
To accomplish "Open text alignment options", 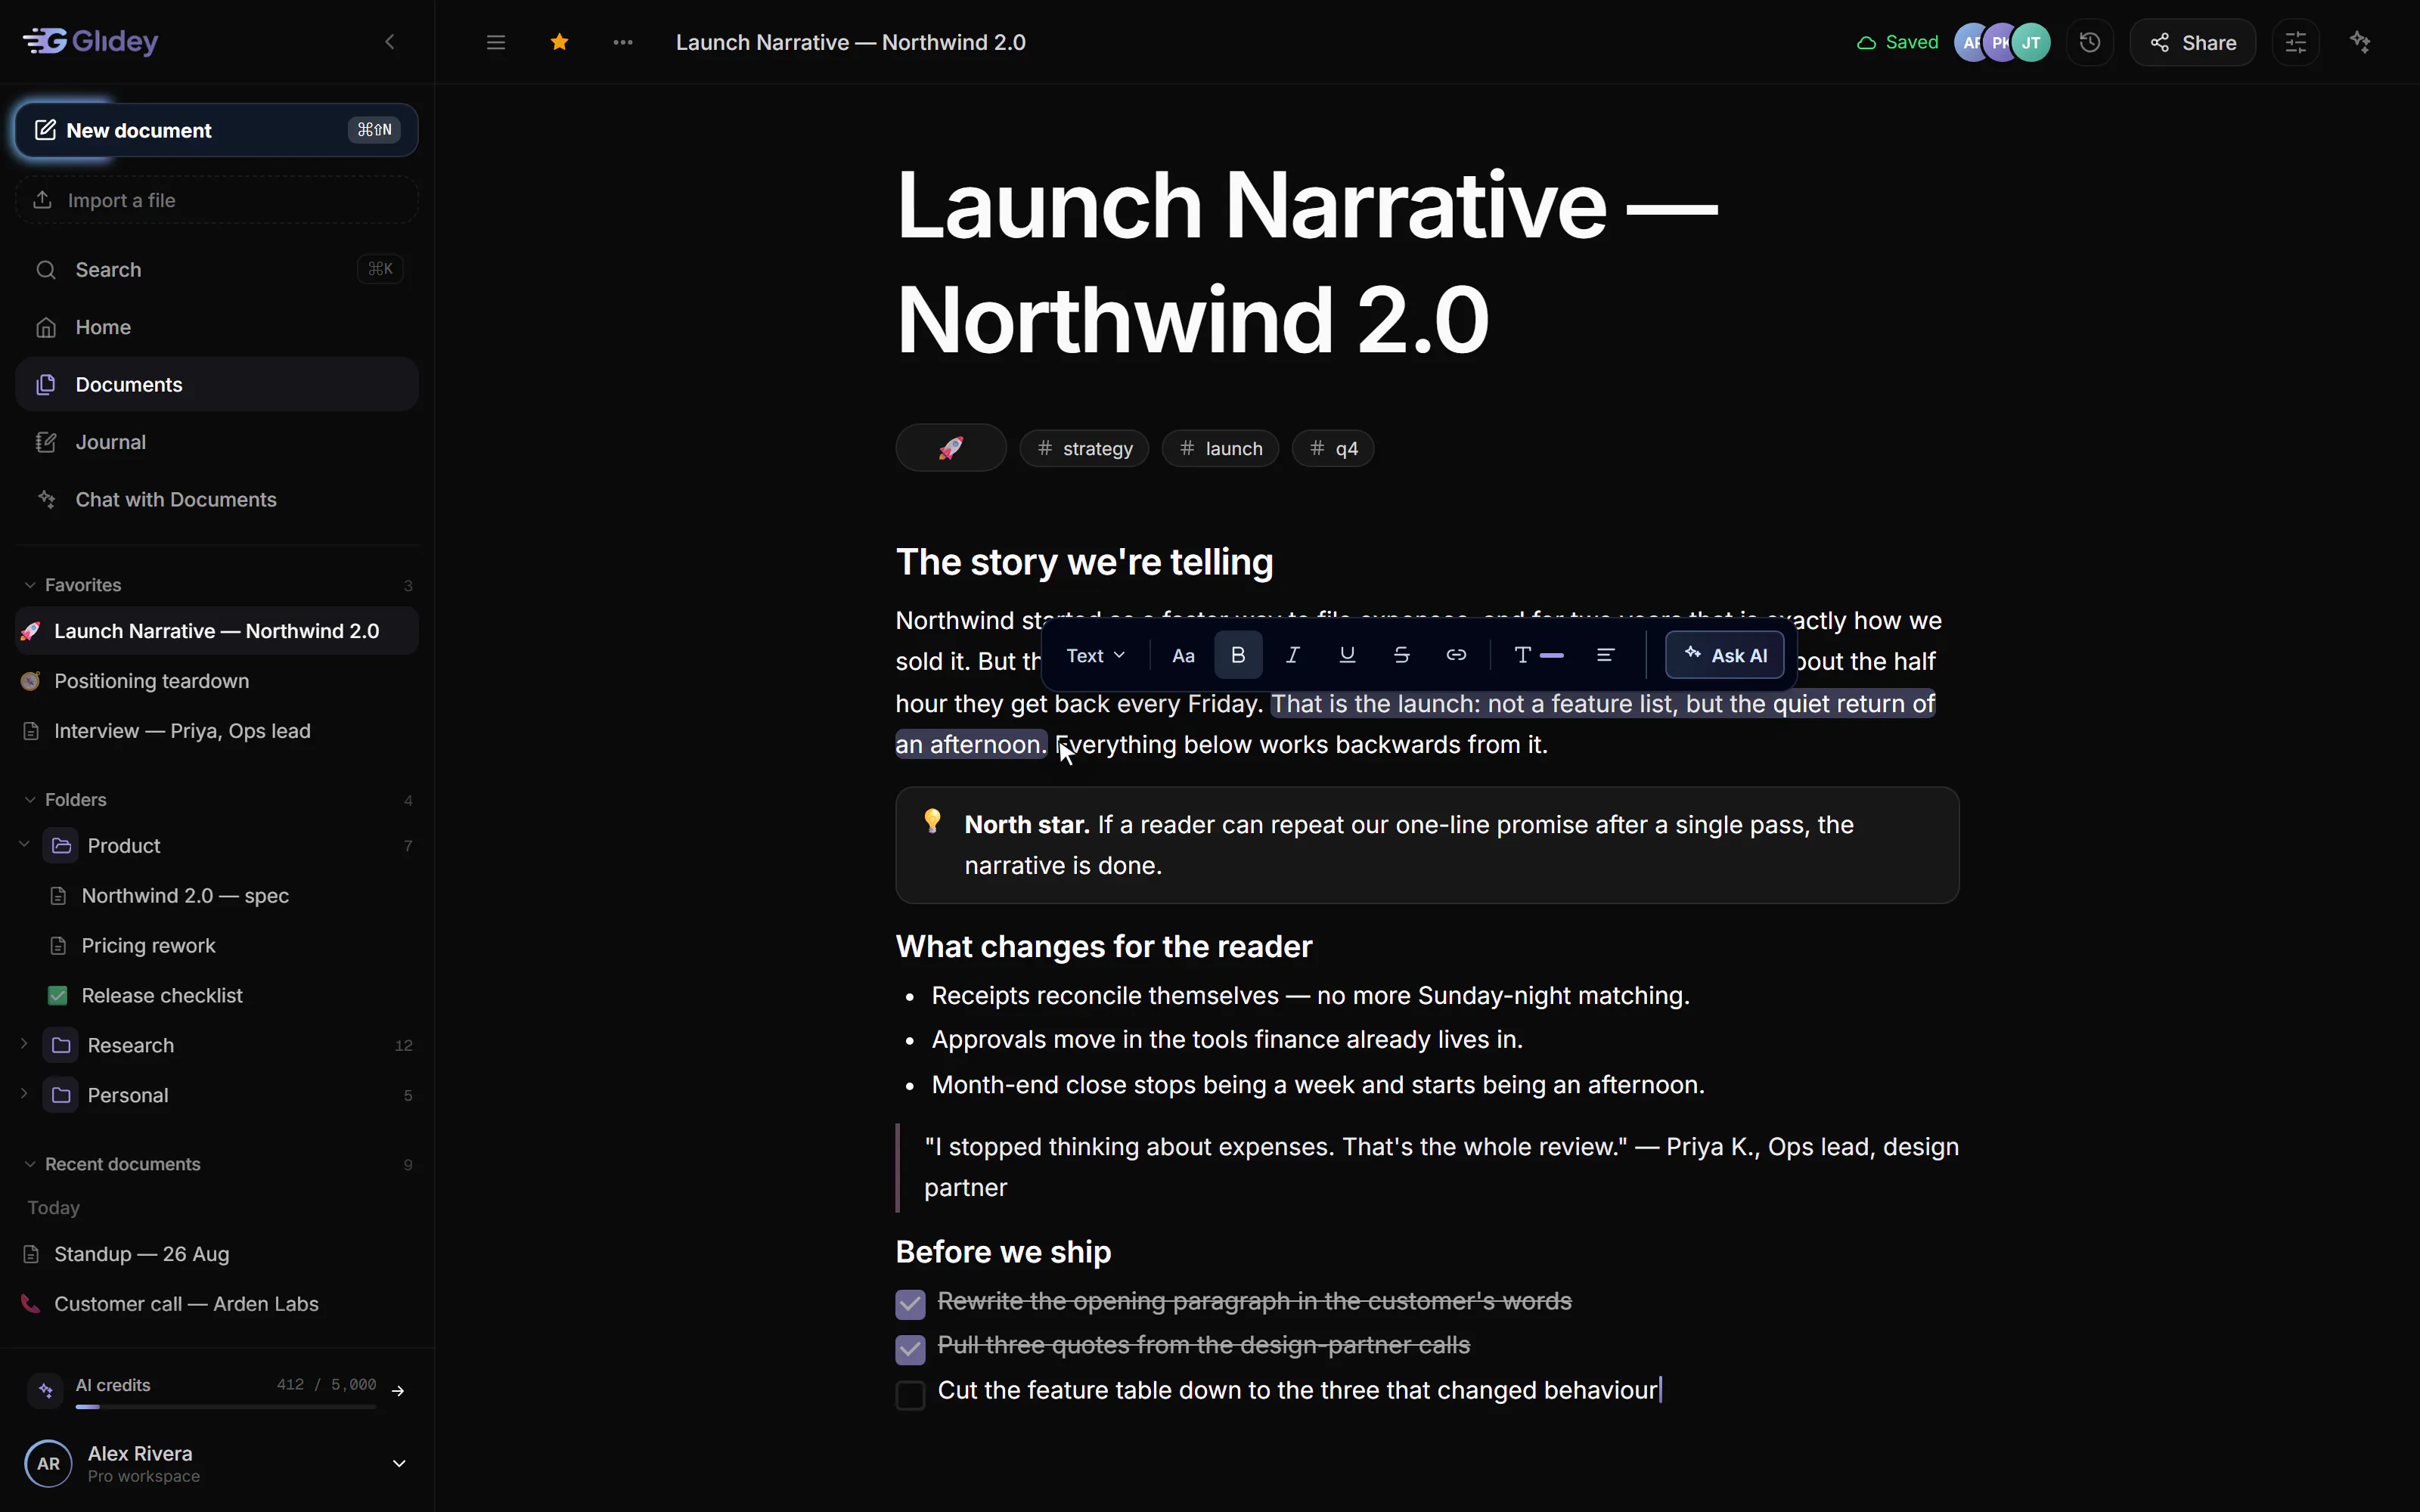I will click(1606, 656).
